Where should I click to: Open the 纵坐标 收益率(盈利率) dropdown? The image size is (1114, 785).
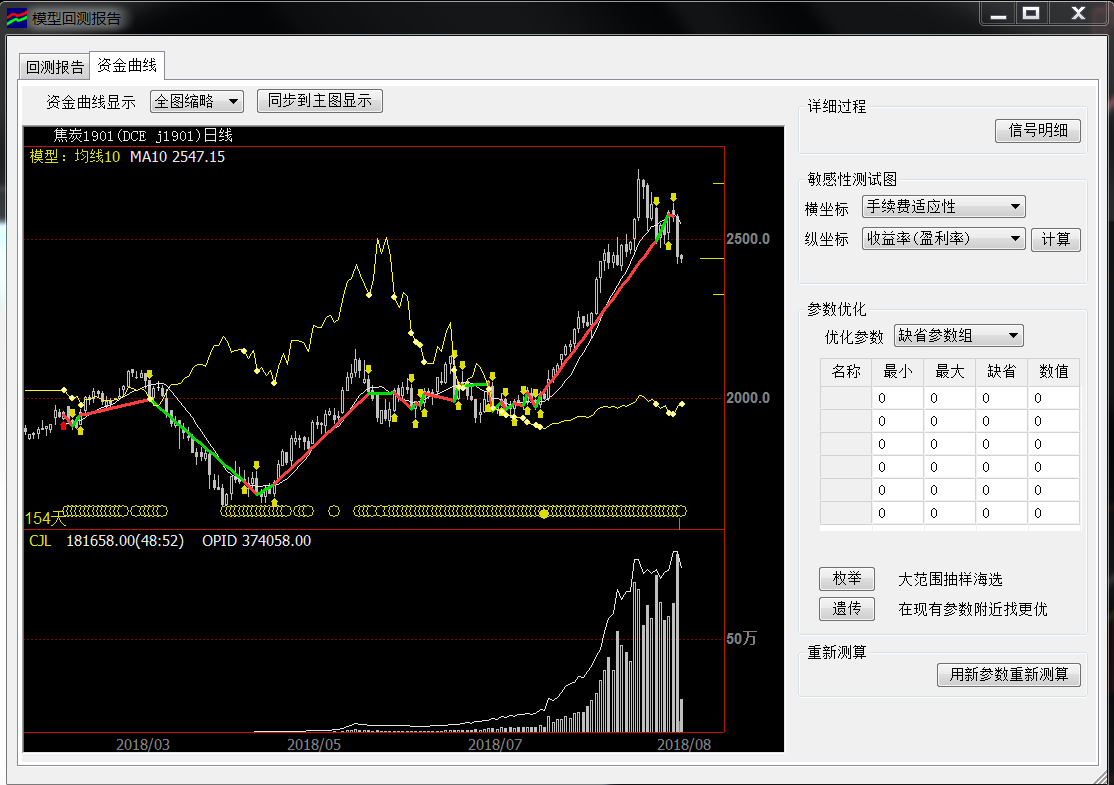(943, 238)
